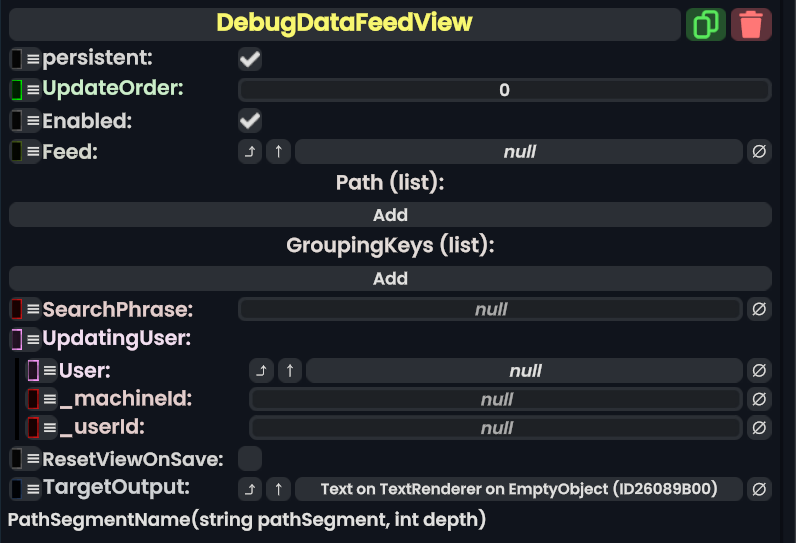Image resolution: width=796 pixels, height=543 pixels.
Task: Click the UpdateOrder value field
Action: coord(504,90)
